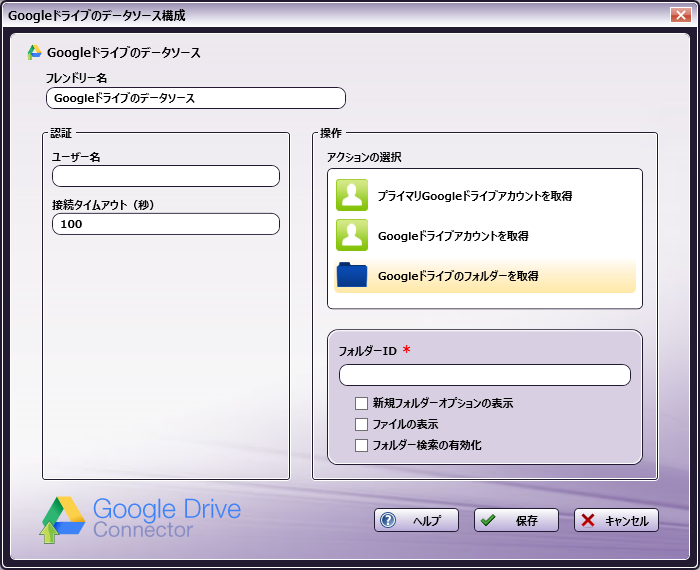700x570 pixels.
Task: Toggle the ファイルの表示 checkbox
Action: coord(361,424)
